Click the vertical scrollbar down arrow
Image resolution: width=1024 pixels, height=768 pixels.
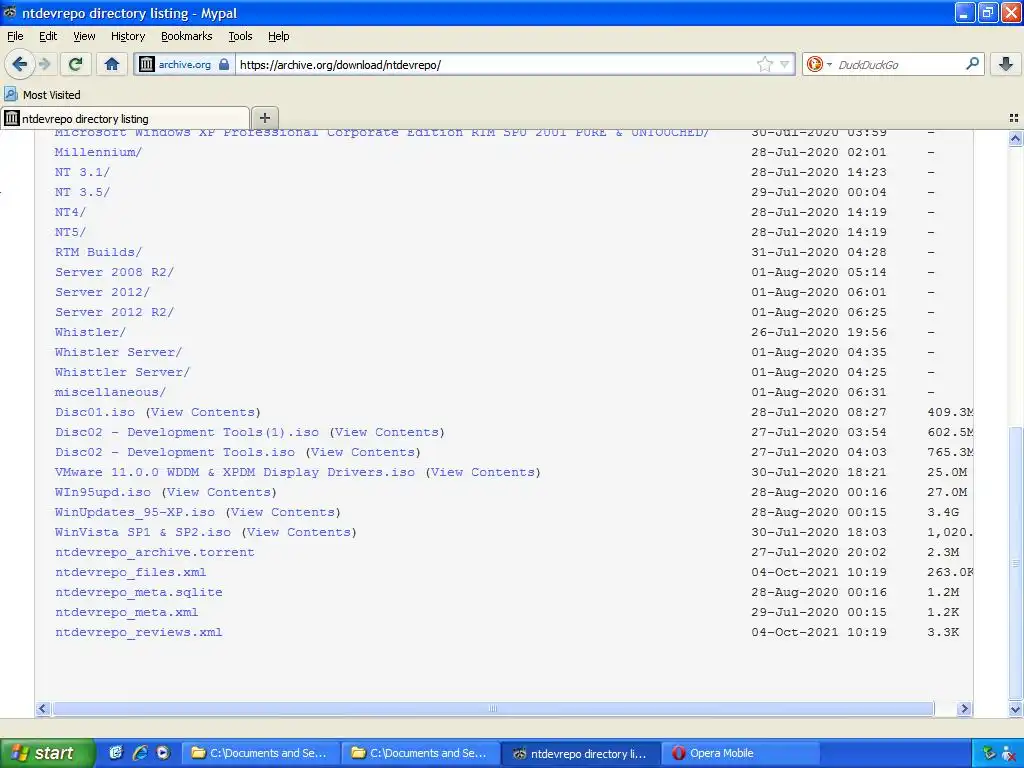[1015, 709]
